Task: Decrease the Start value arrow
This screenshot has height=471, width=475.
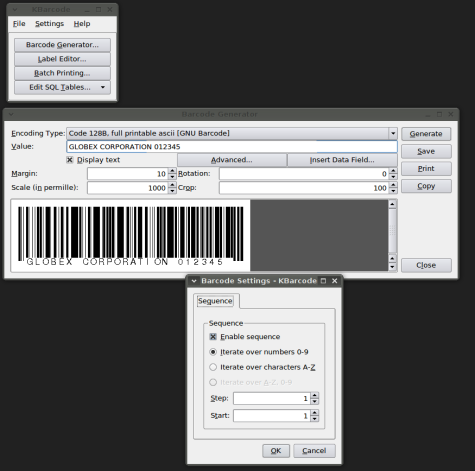Action: point(314,419)
